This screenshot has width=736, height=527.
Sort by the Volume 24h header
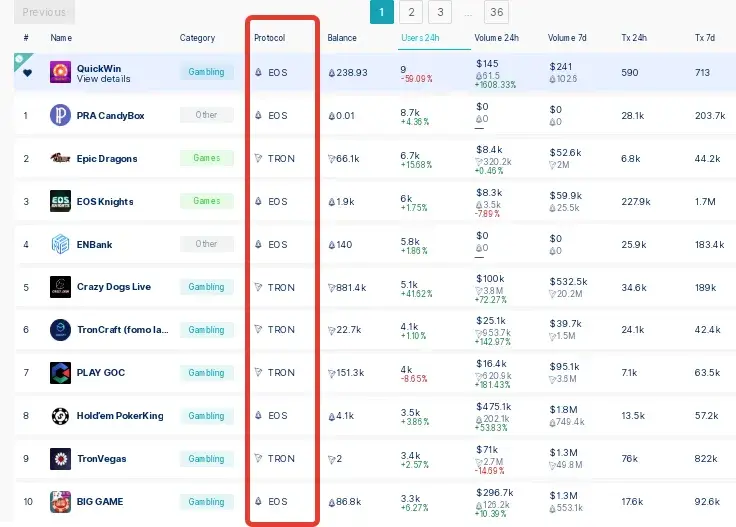(x=496, y=38)
